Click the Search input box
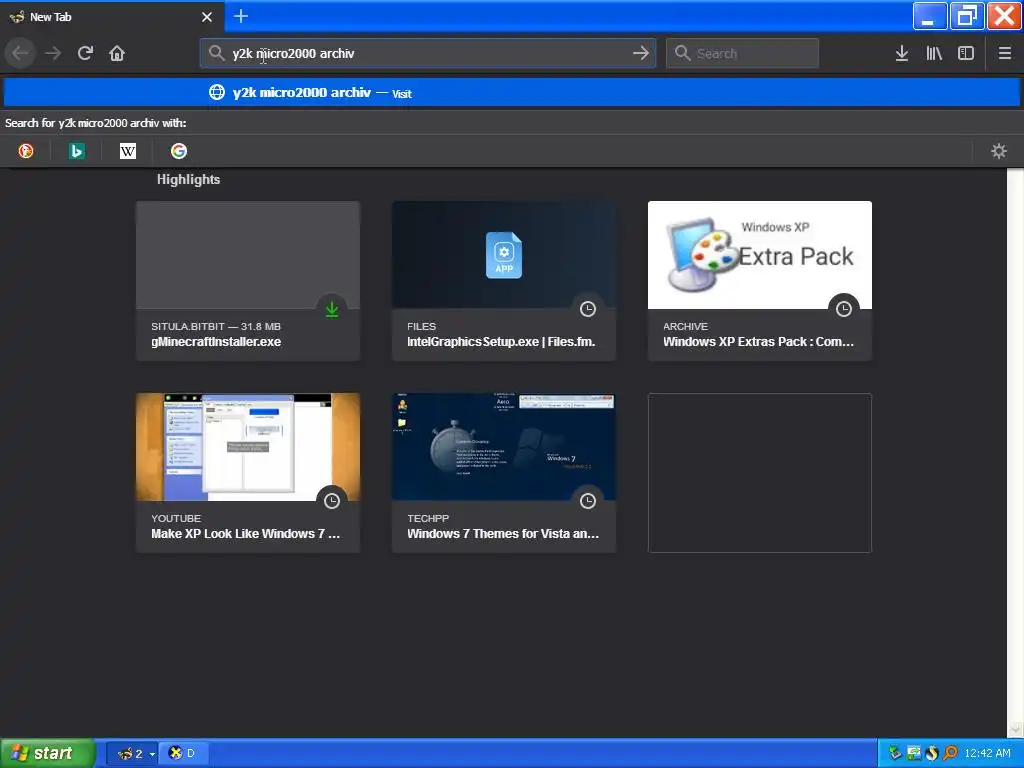1024x768 pixels. (x=743, y=53)
